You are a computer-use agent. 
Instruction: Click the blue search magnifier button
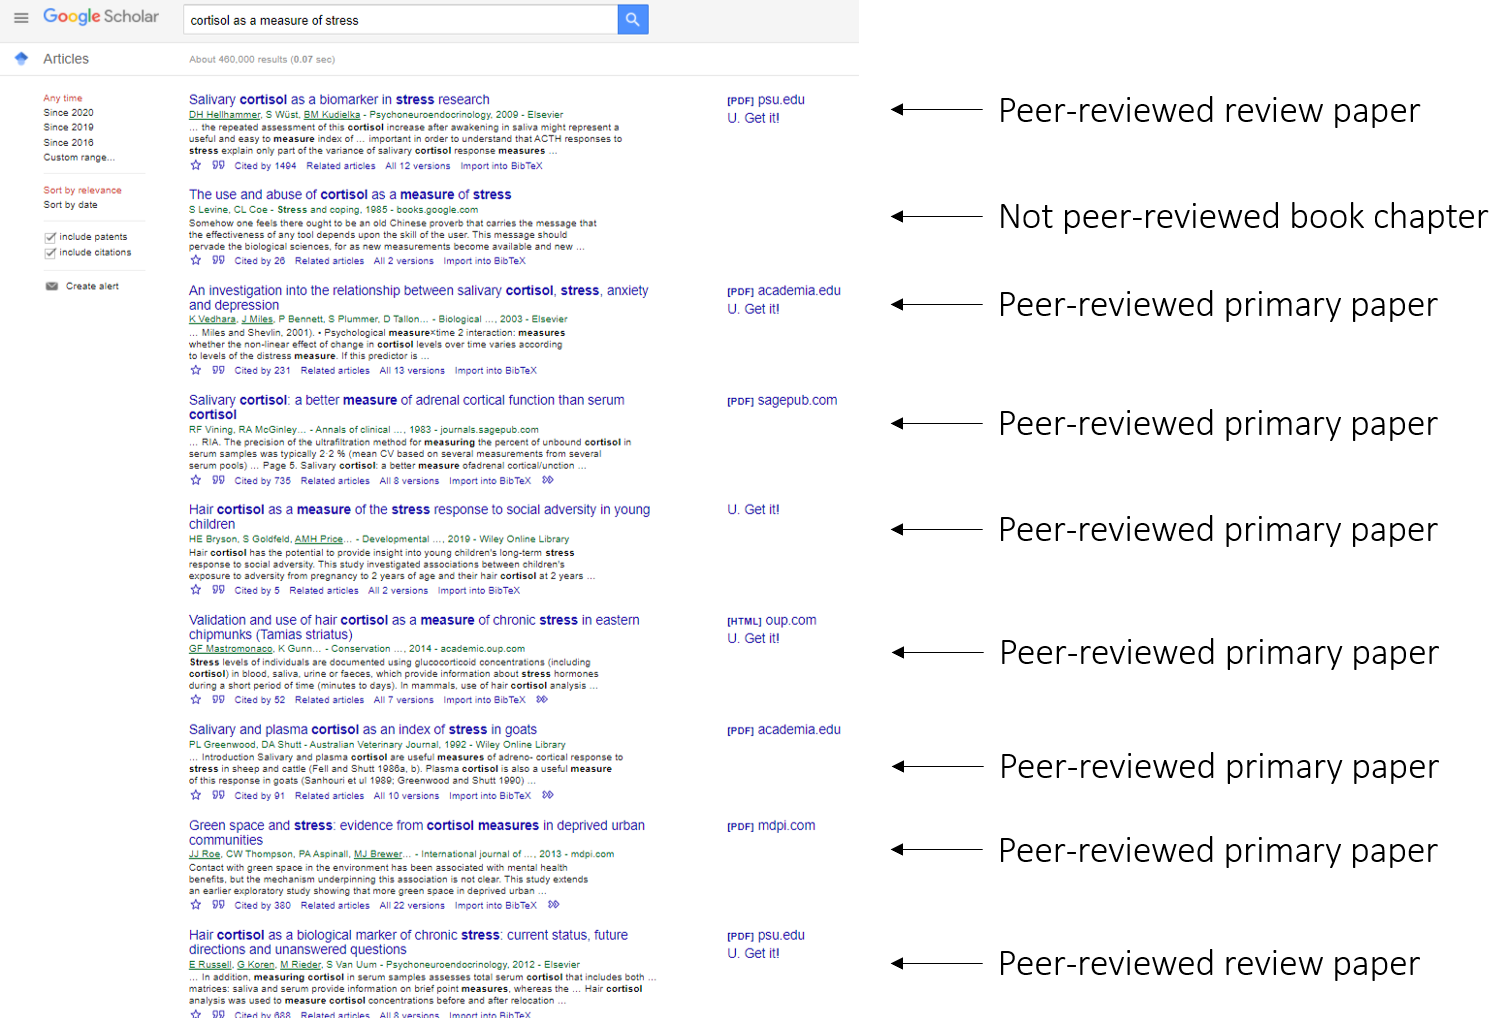[633, 19]
